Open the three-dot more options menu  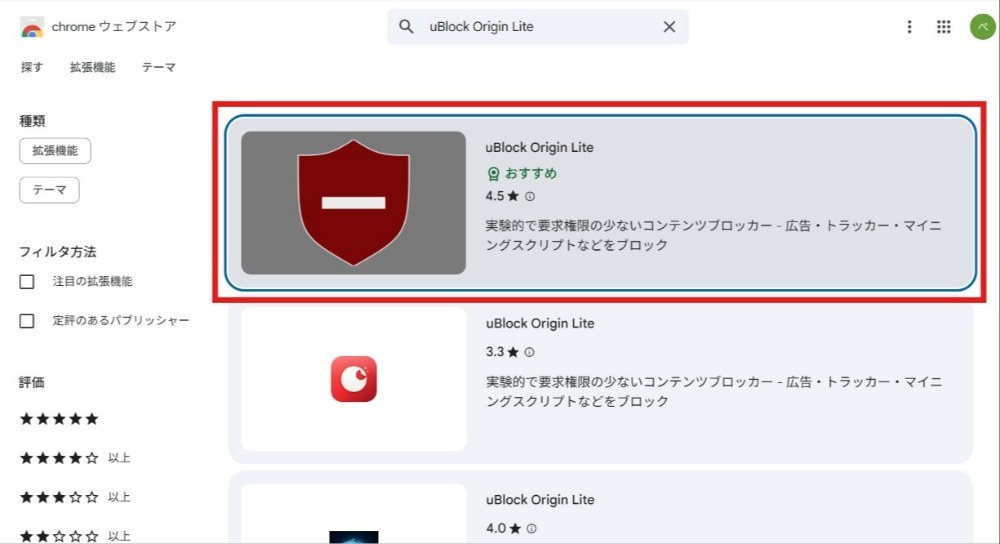909,27
